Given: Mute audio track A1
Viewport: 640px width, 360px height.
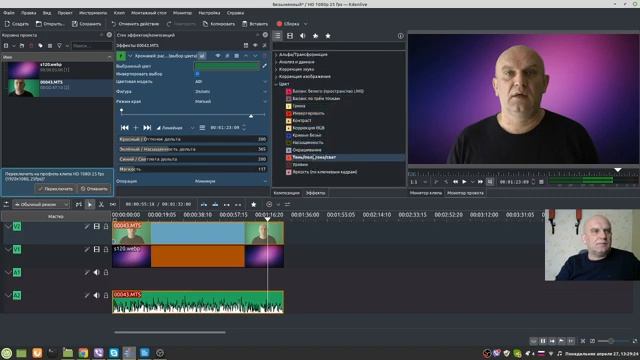Looking at the screenshot, I should (x=97, y=272).
